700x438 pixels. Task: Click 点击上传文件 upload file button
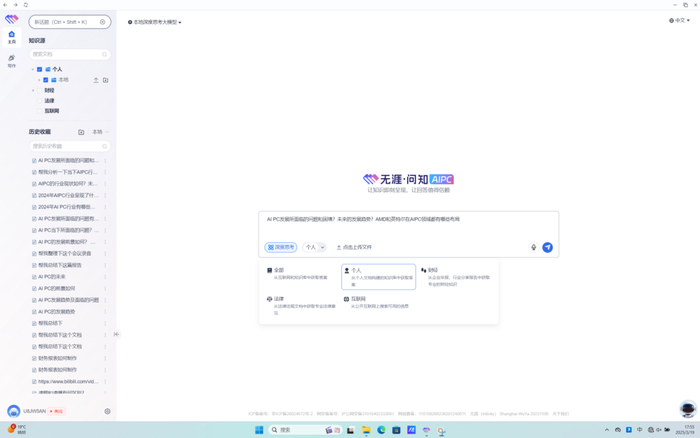pos(354,247)
